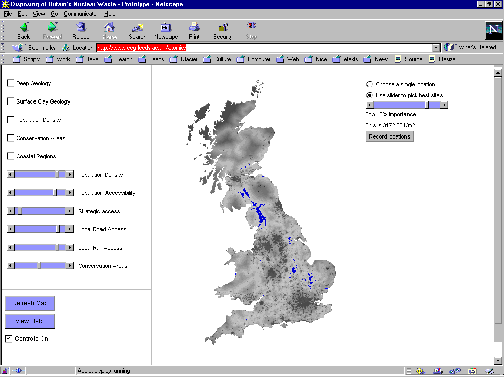Click right arrow of Conservation Areas slider

coord(70,265)
